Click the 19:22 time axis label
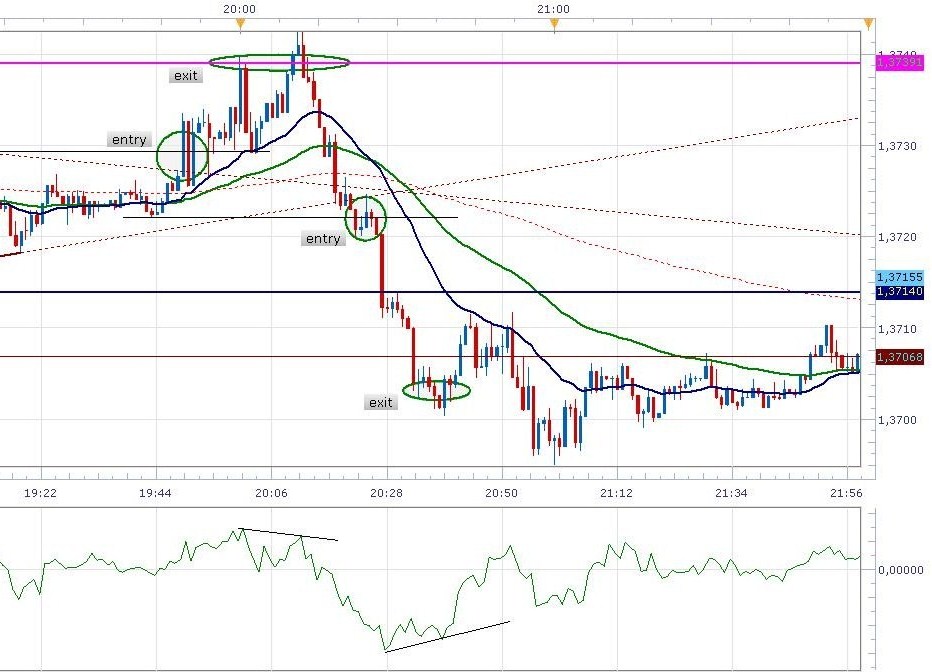Image resolution: width=932 pixels, height=672 pixels. pos(40,493)
